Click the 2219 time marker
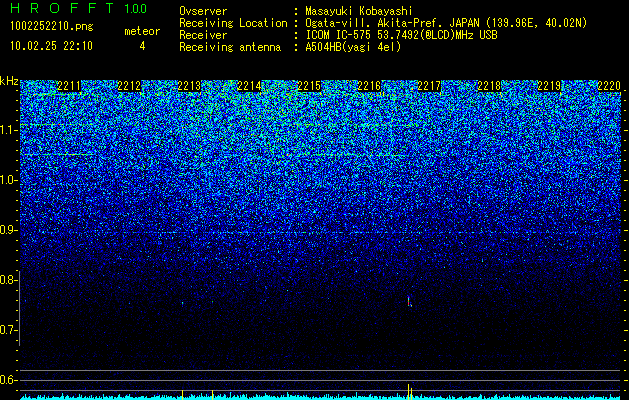 549,86
